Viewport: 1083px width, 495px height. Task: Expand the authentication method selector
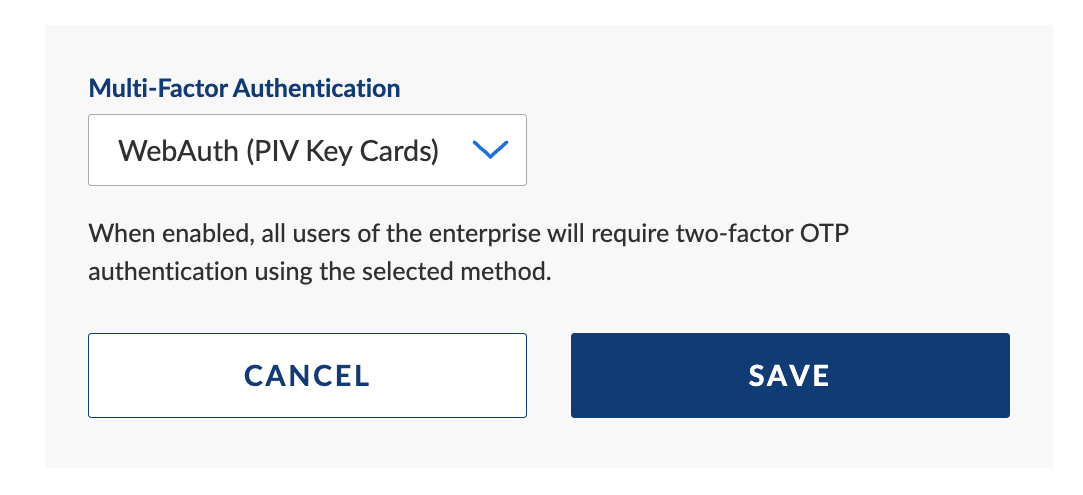click(307, 150)
